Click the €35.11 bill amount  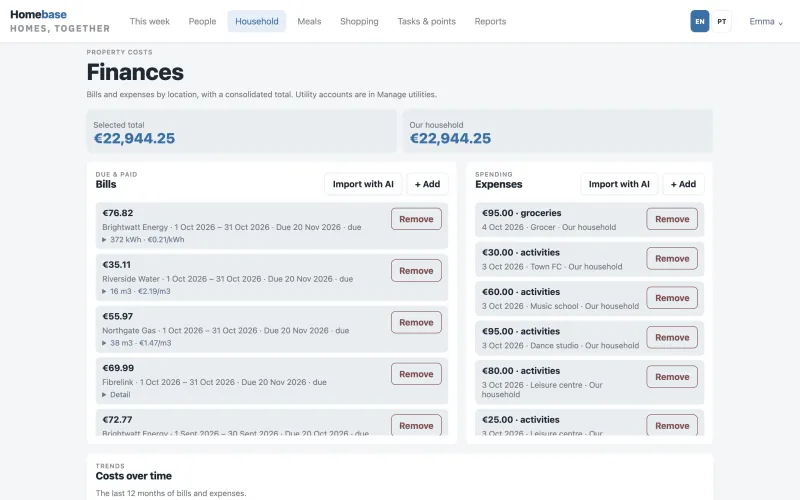pos(116,265)
